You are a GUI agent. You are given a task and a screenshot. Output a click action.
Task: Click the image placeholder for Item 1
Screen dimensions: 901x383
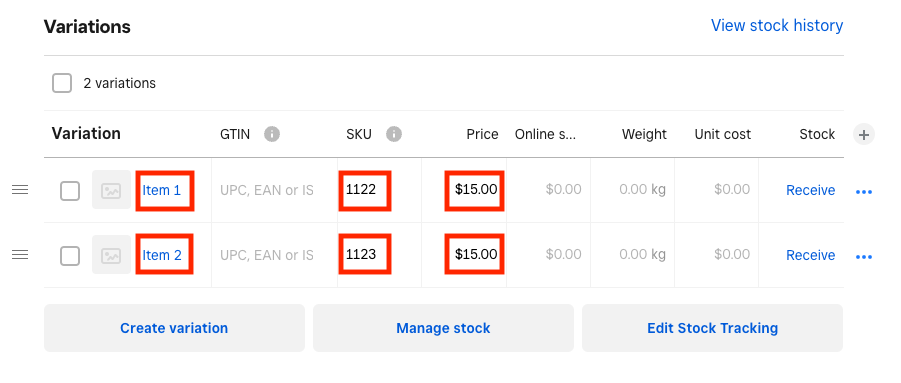[111, 190]
